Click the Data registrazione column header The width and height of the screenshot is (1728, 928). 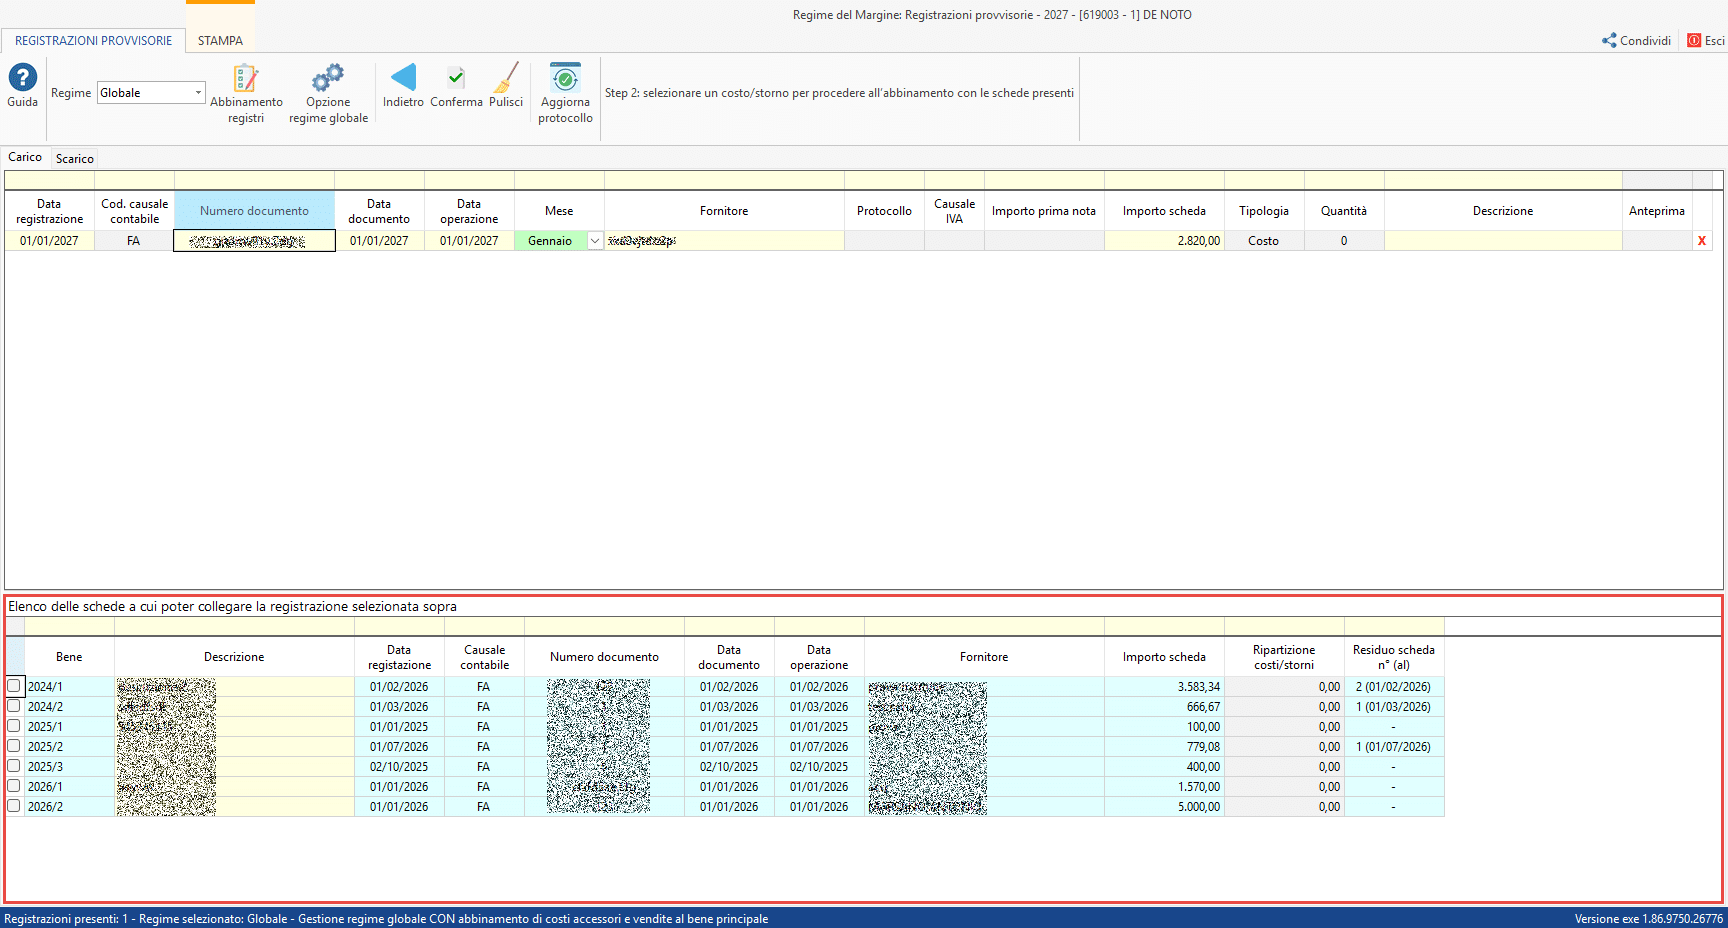click(49, 211)
